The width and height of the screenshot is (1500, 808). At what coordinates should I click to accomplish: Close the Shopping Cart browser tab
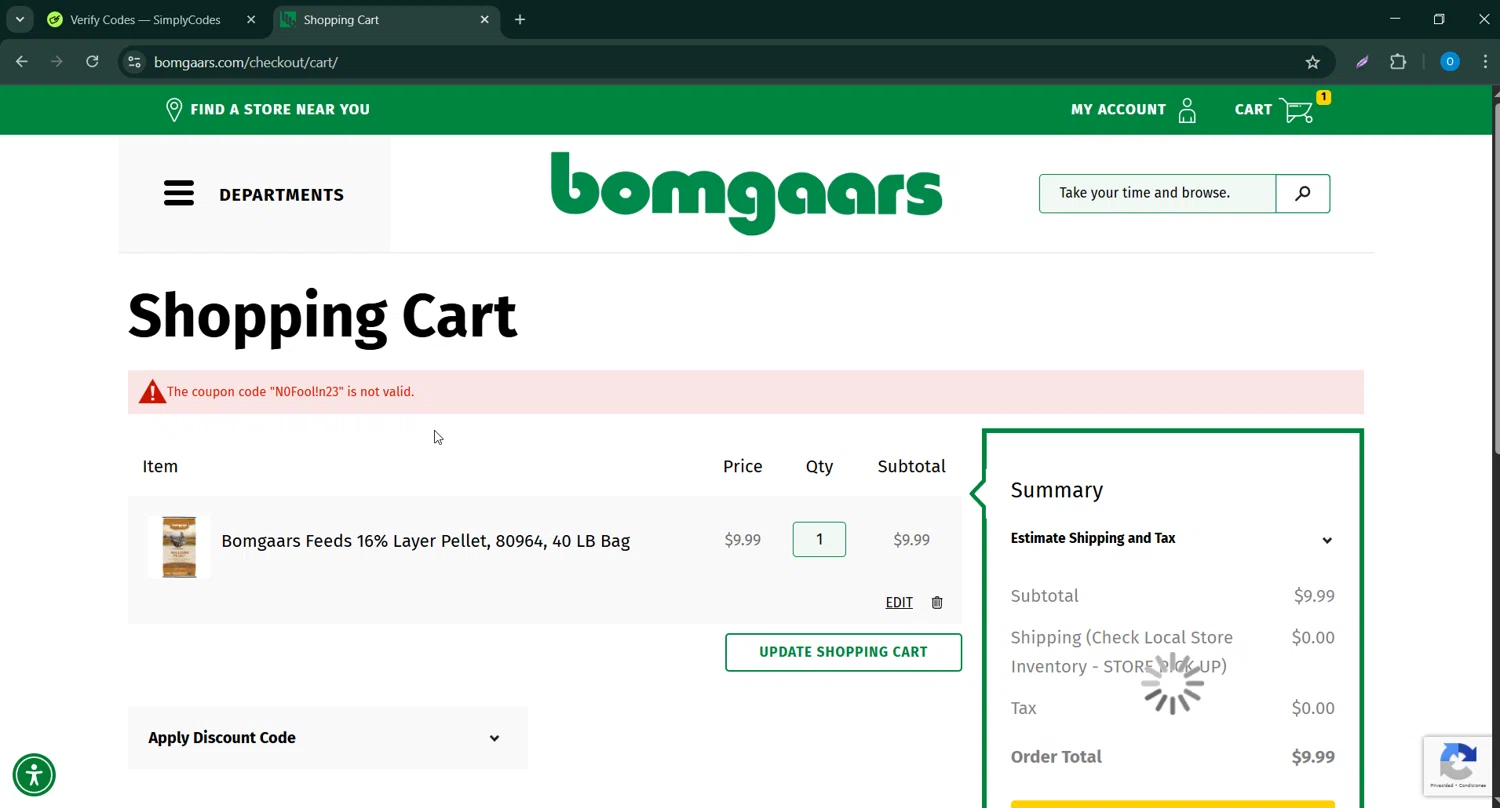coord(485,19)
